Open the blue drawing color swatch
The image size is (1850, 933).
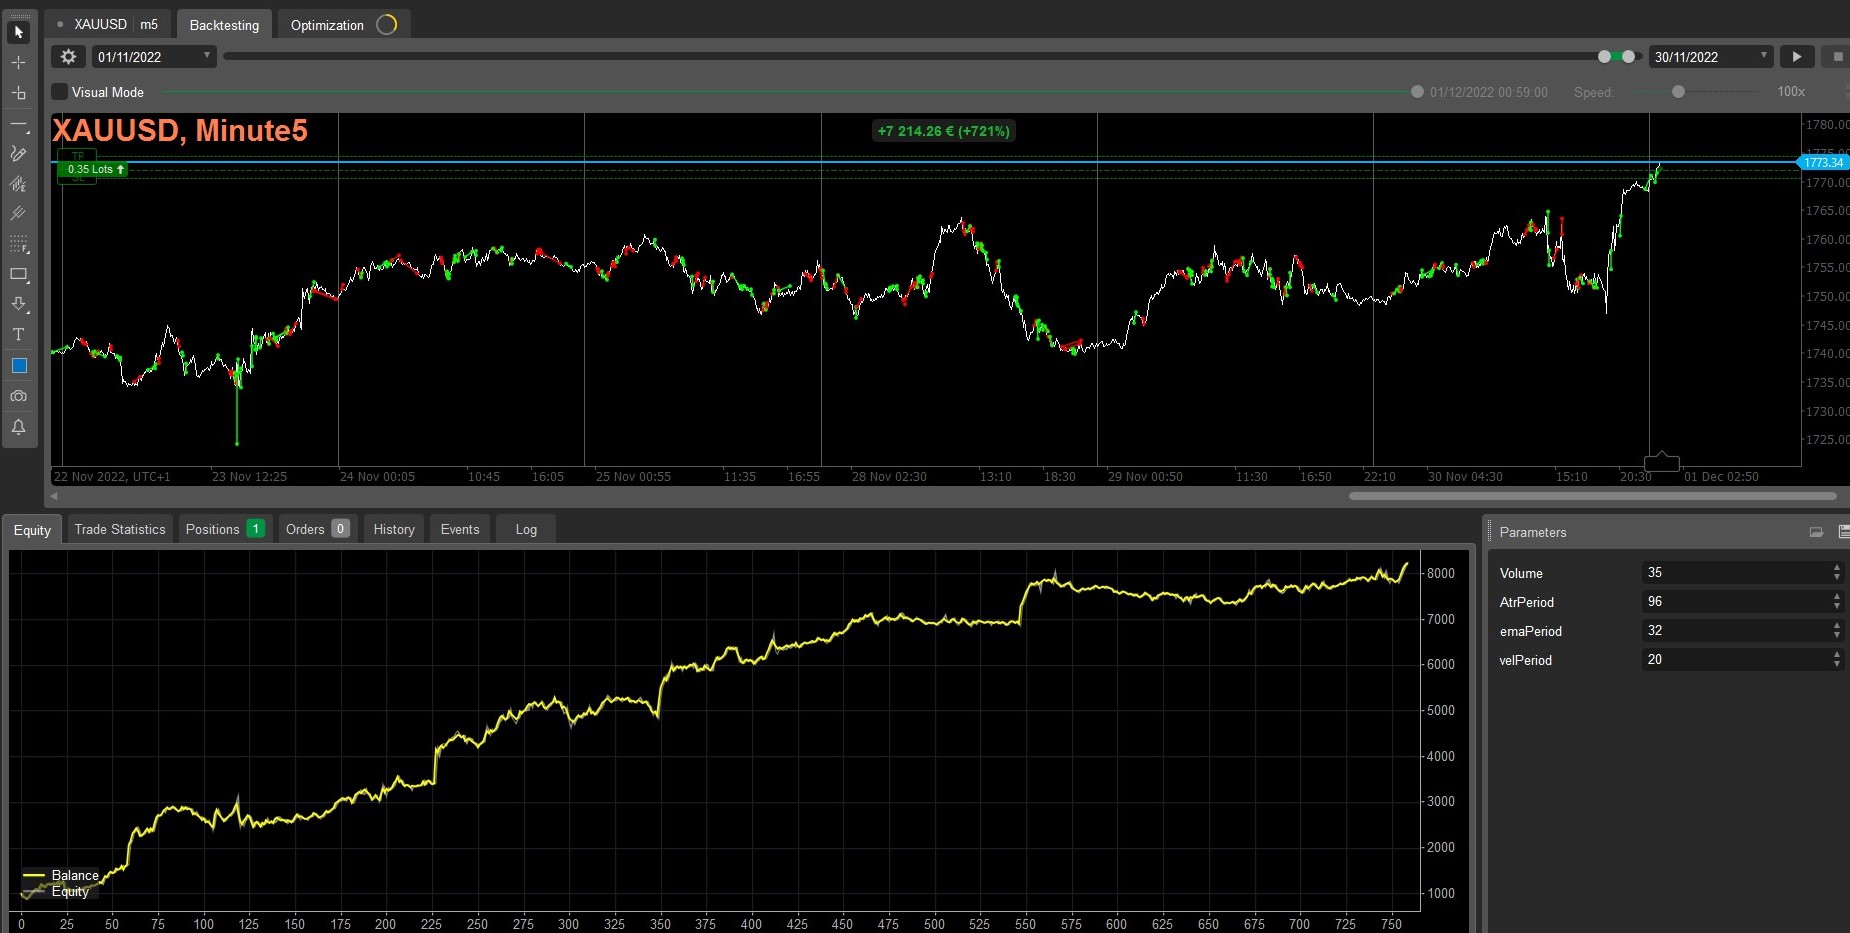click(18, 366)
